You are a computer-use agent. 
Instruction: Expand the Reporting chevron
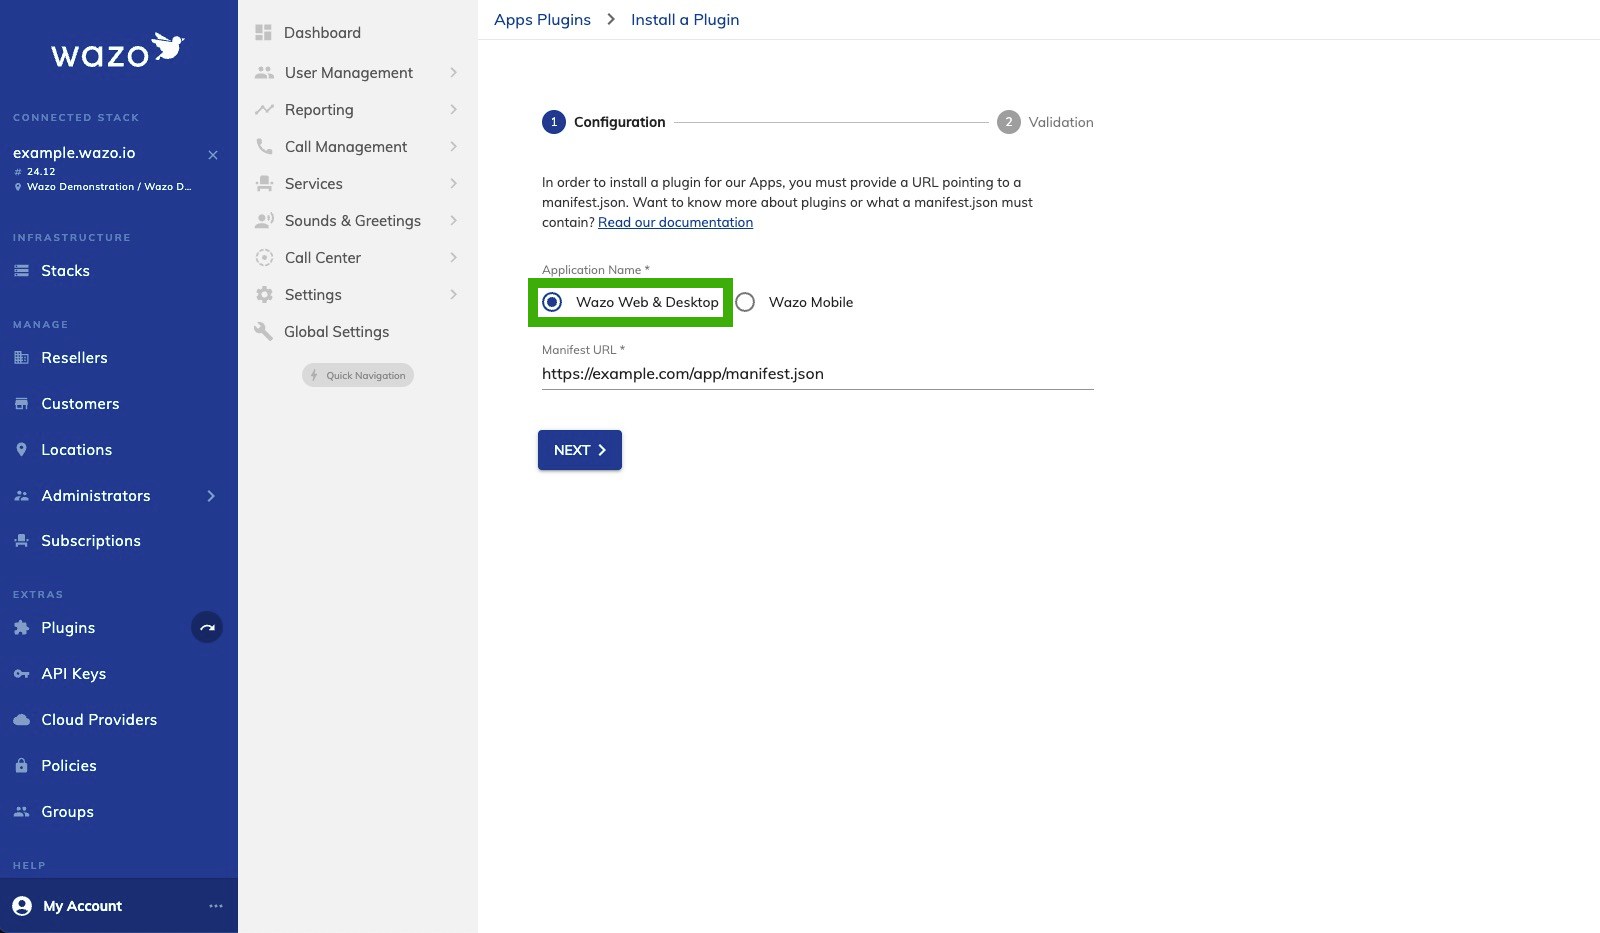453,110
